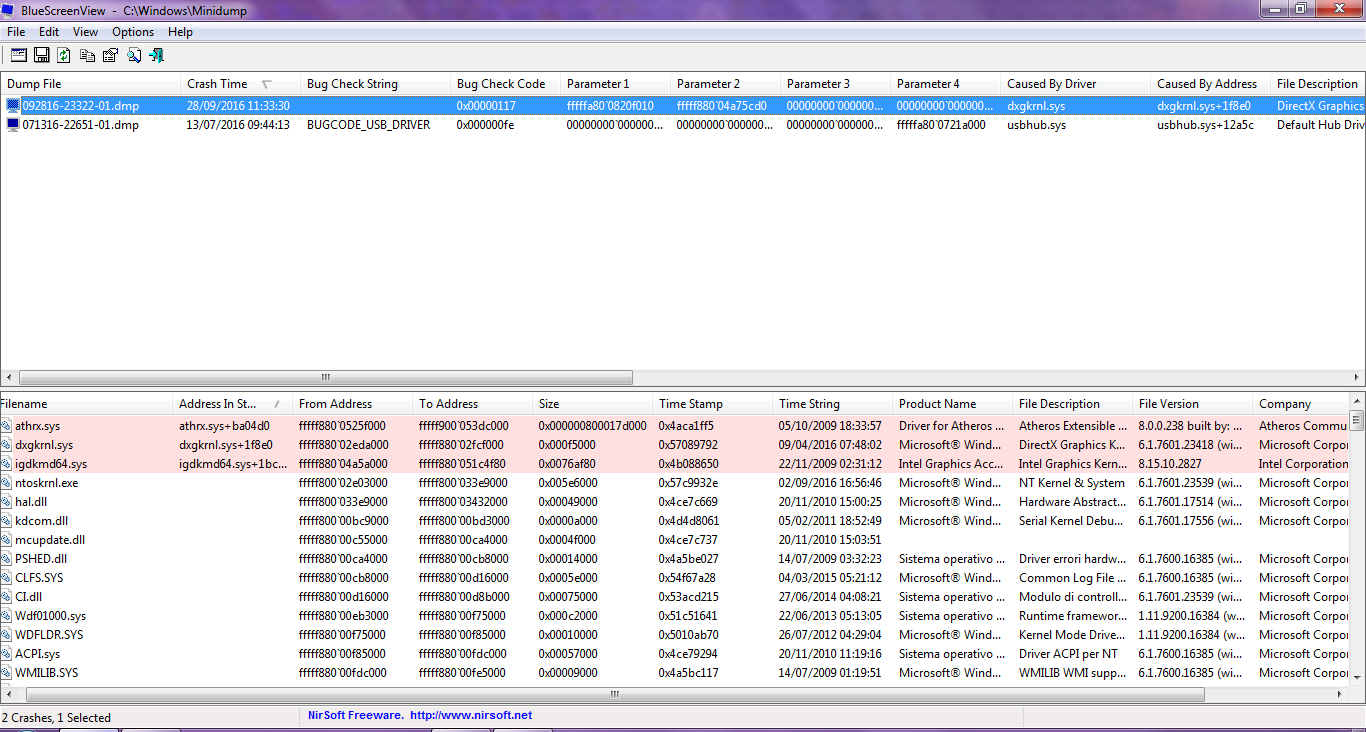1366x732 pixels.
Task: Open the View menu
Action: pyautogui.click(x=85, y=32)
